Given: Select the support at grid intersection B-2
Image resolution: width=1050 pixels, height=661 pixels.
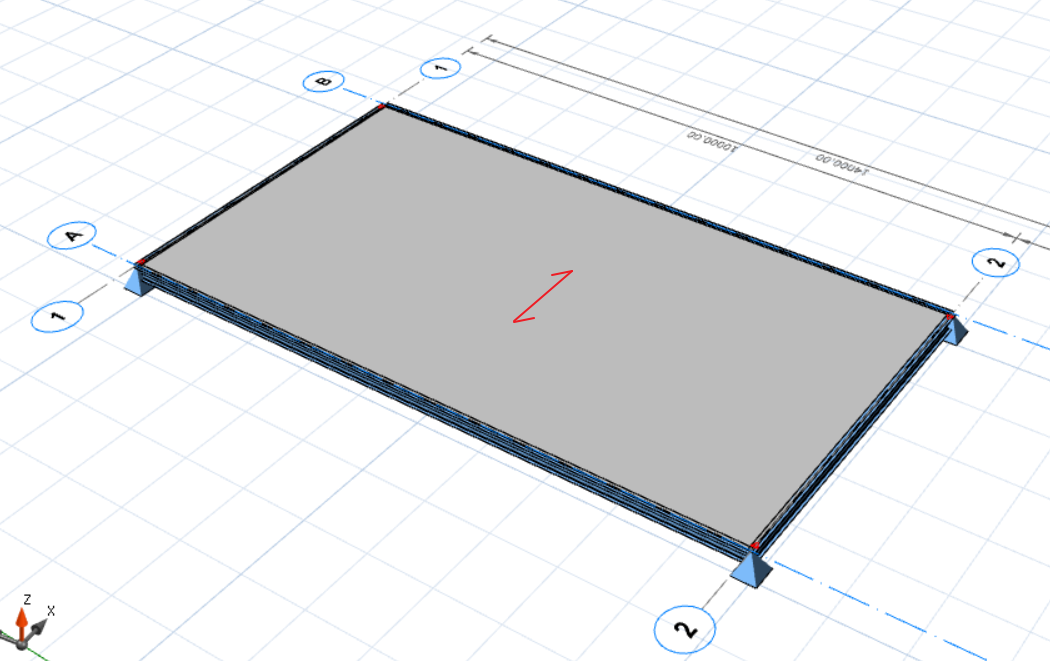Looking at the screenshot, I should coord(955,331).
